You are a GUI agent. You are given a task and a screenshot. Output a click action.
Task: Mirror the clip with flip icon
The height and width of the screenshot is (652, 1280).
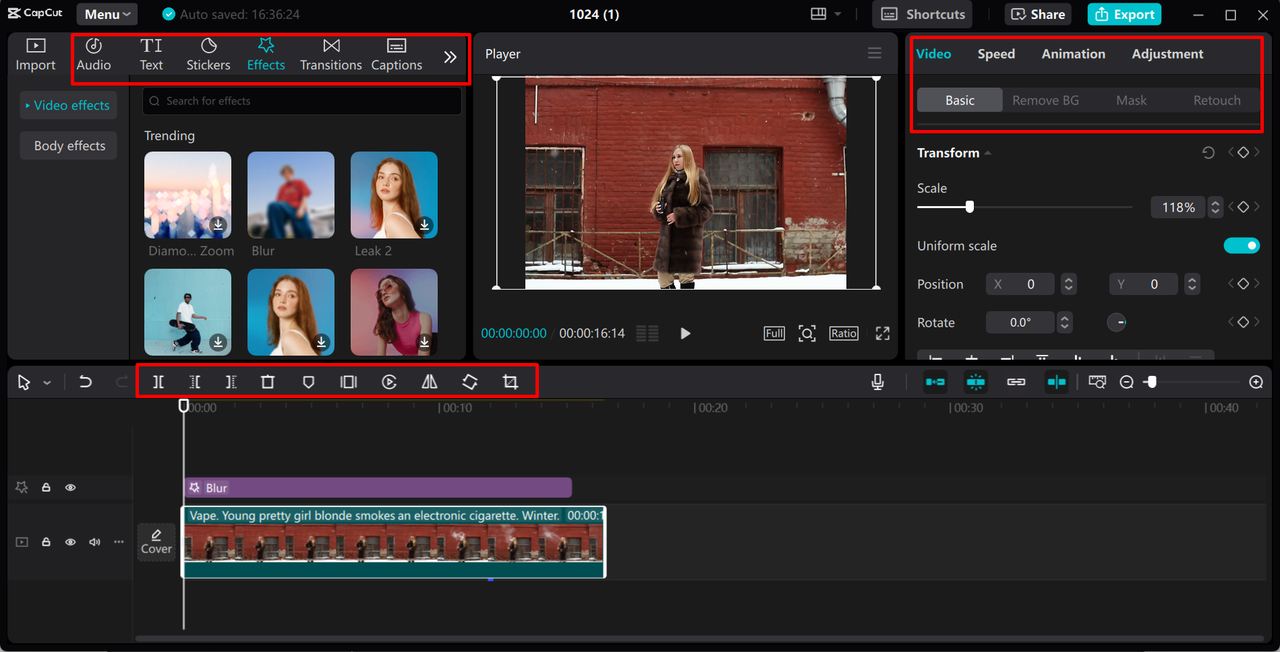point(429,382)
